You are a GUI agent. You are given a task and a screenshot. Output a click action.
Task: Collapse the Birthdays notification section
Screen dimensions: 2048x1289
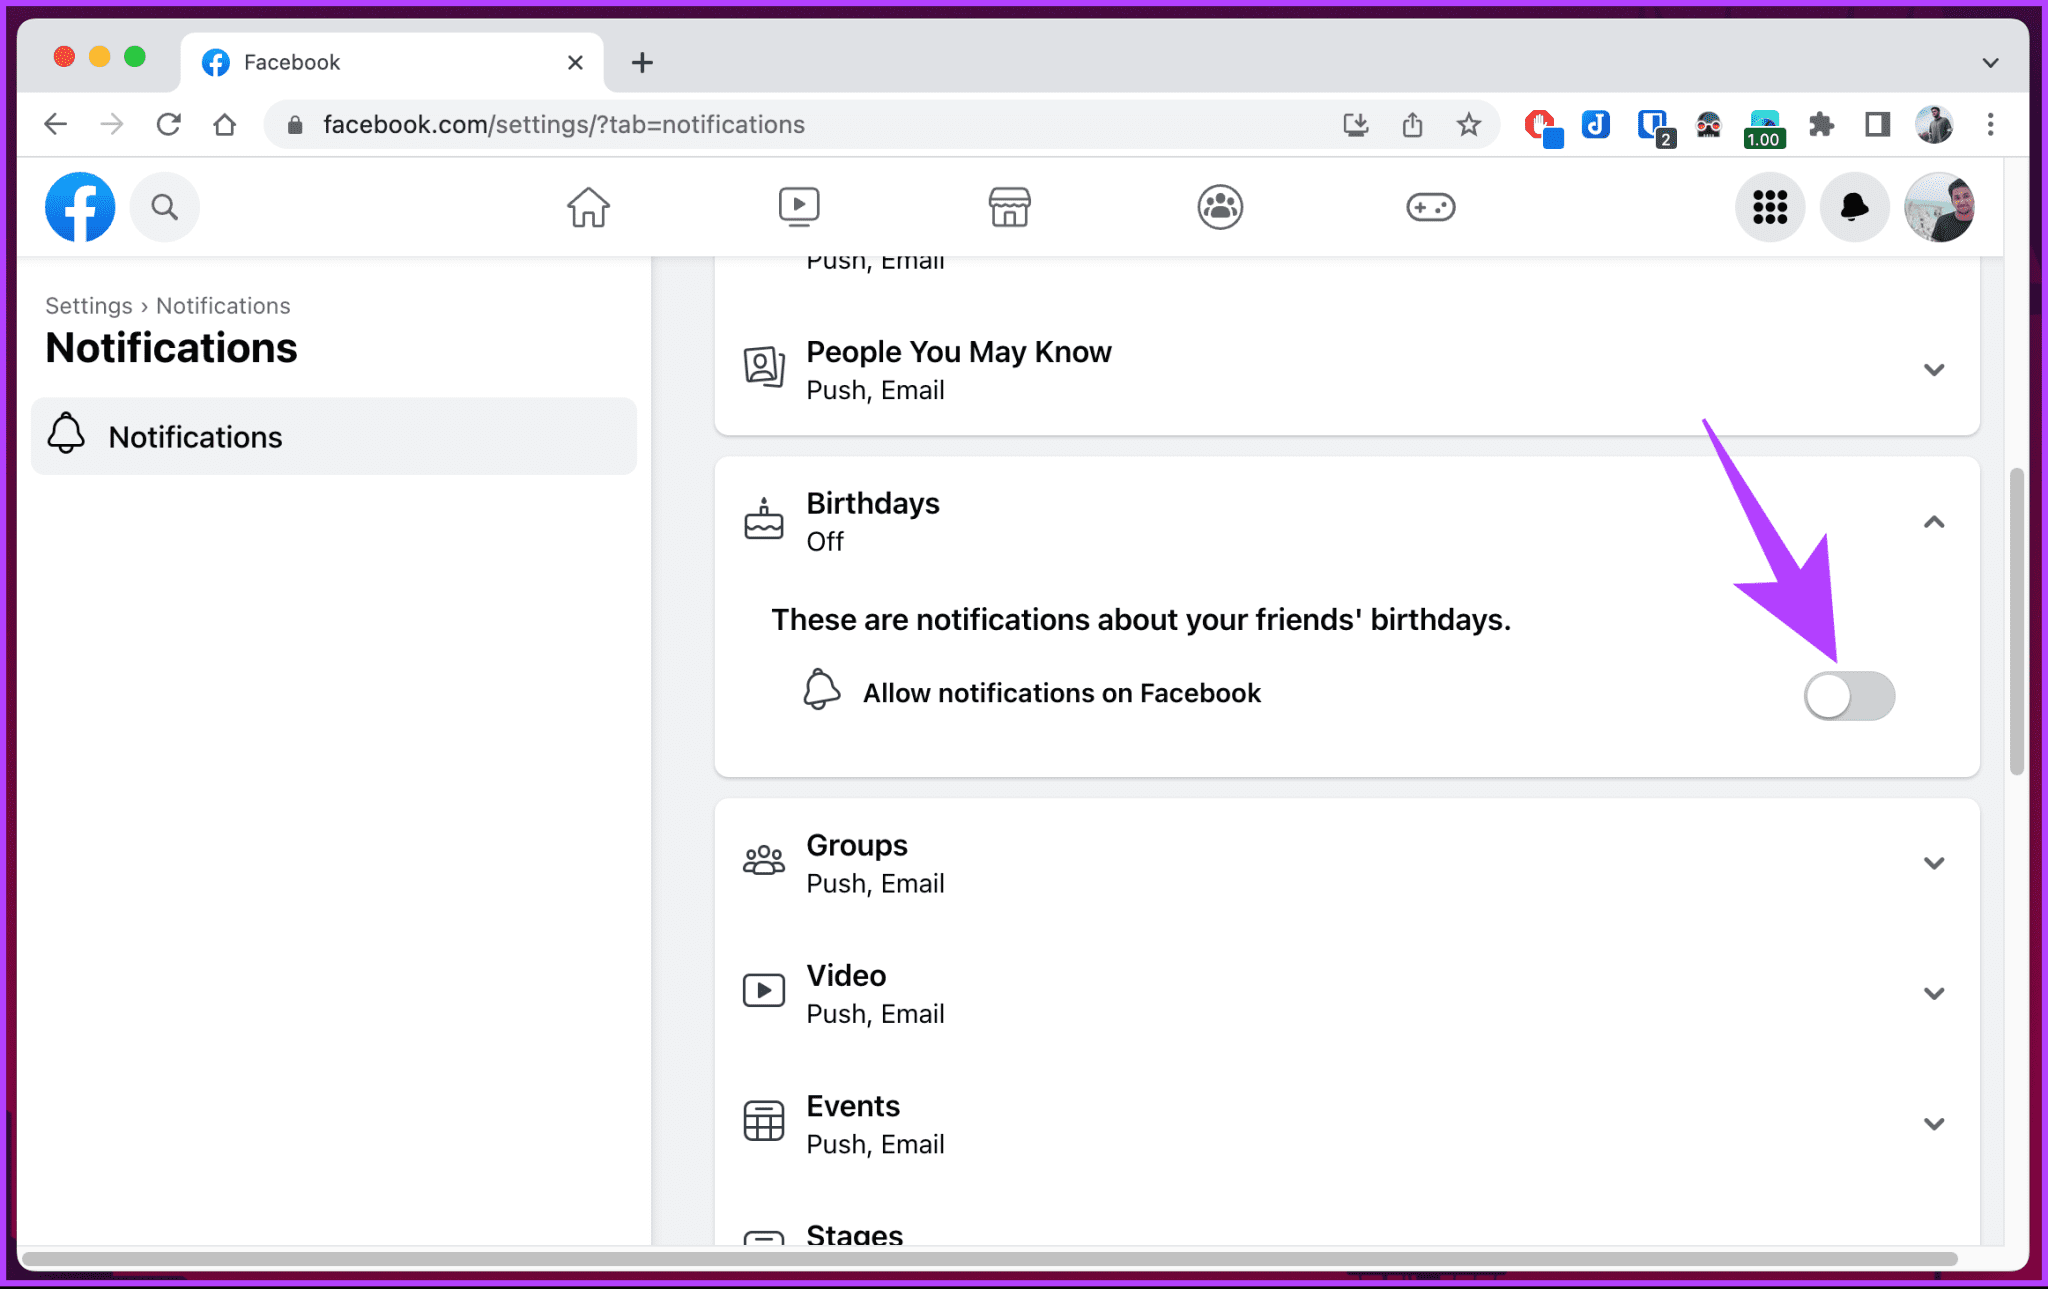pos(1934,523)
